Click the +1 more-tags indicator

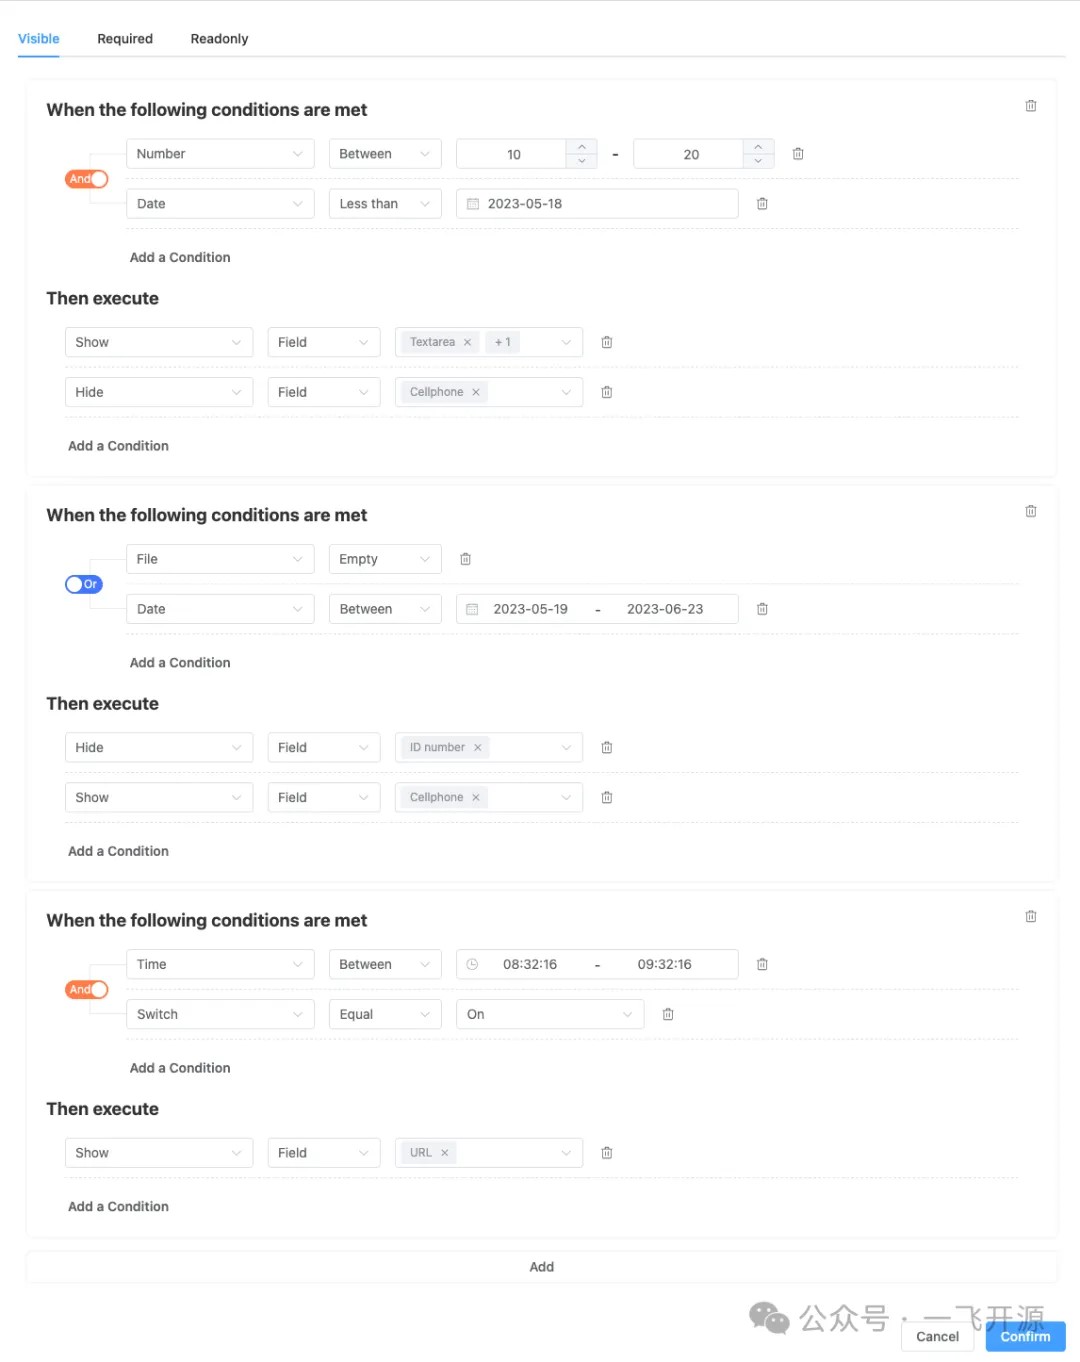(503, 342)
